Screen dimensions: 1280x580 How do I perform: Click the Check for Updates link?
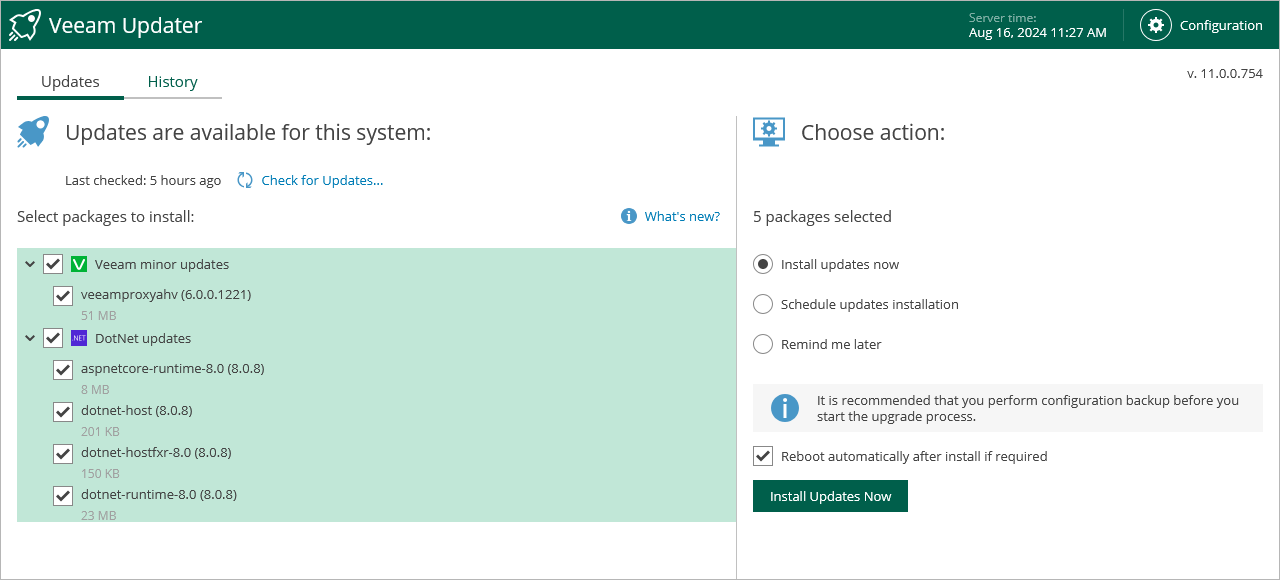[x=322, y=180]
